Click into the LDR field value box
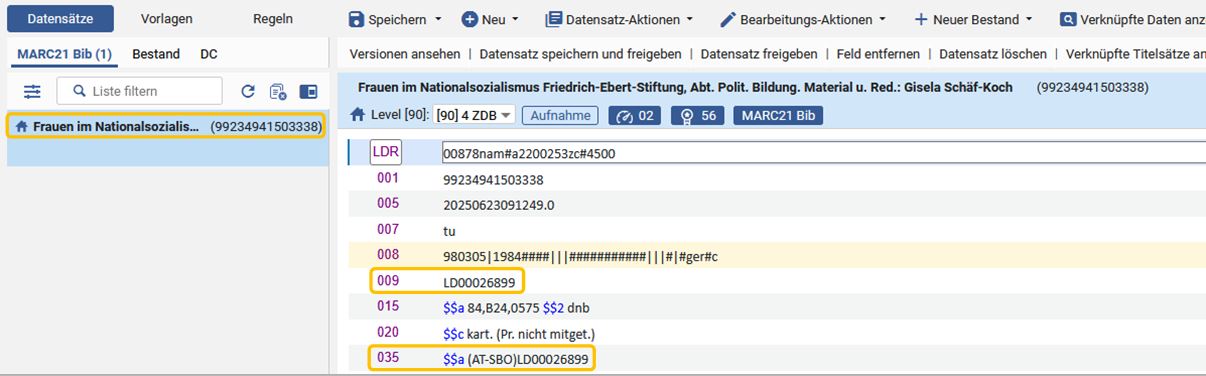This screenshot has width=1206, height=376. tap(824, 153)
